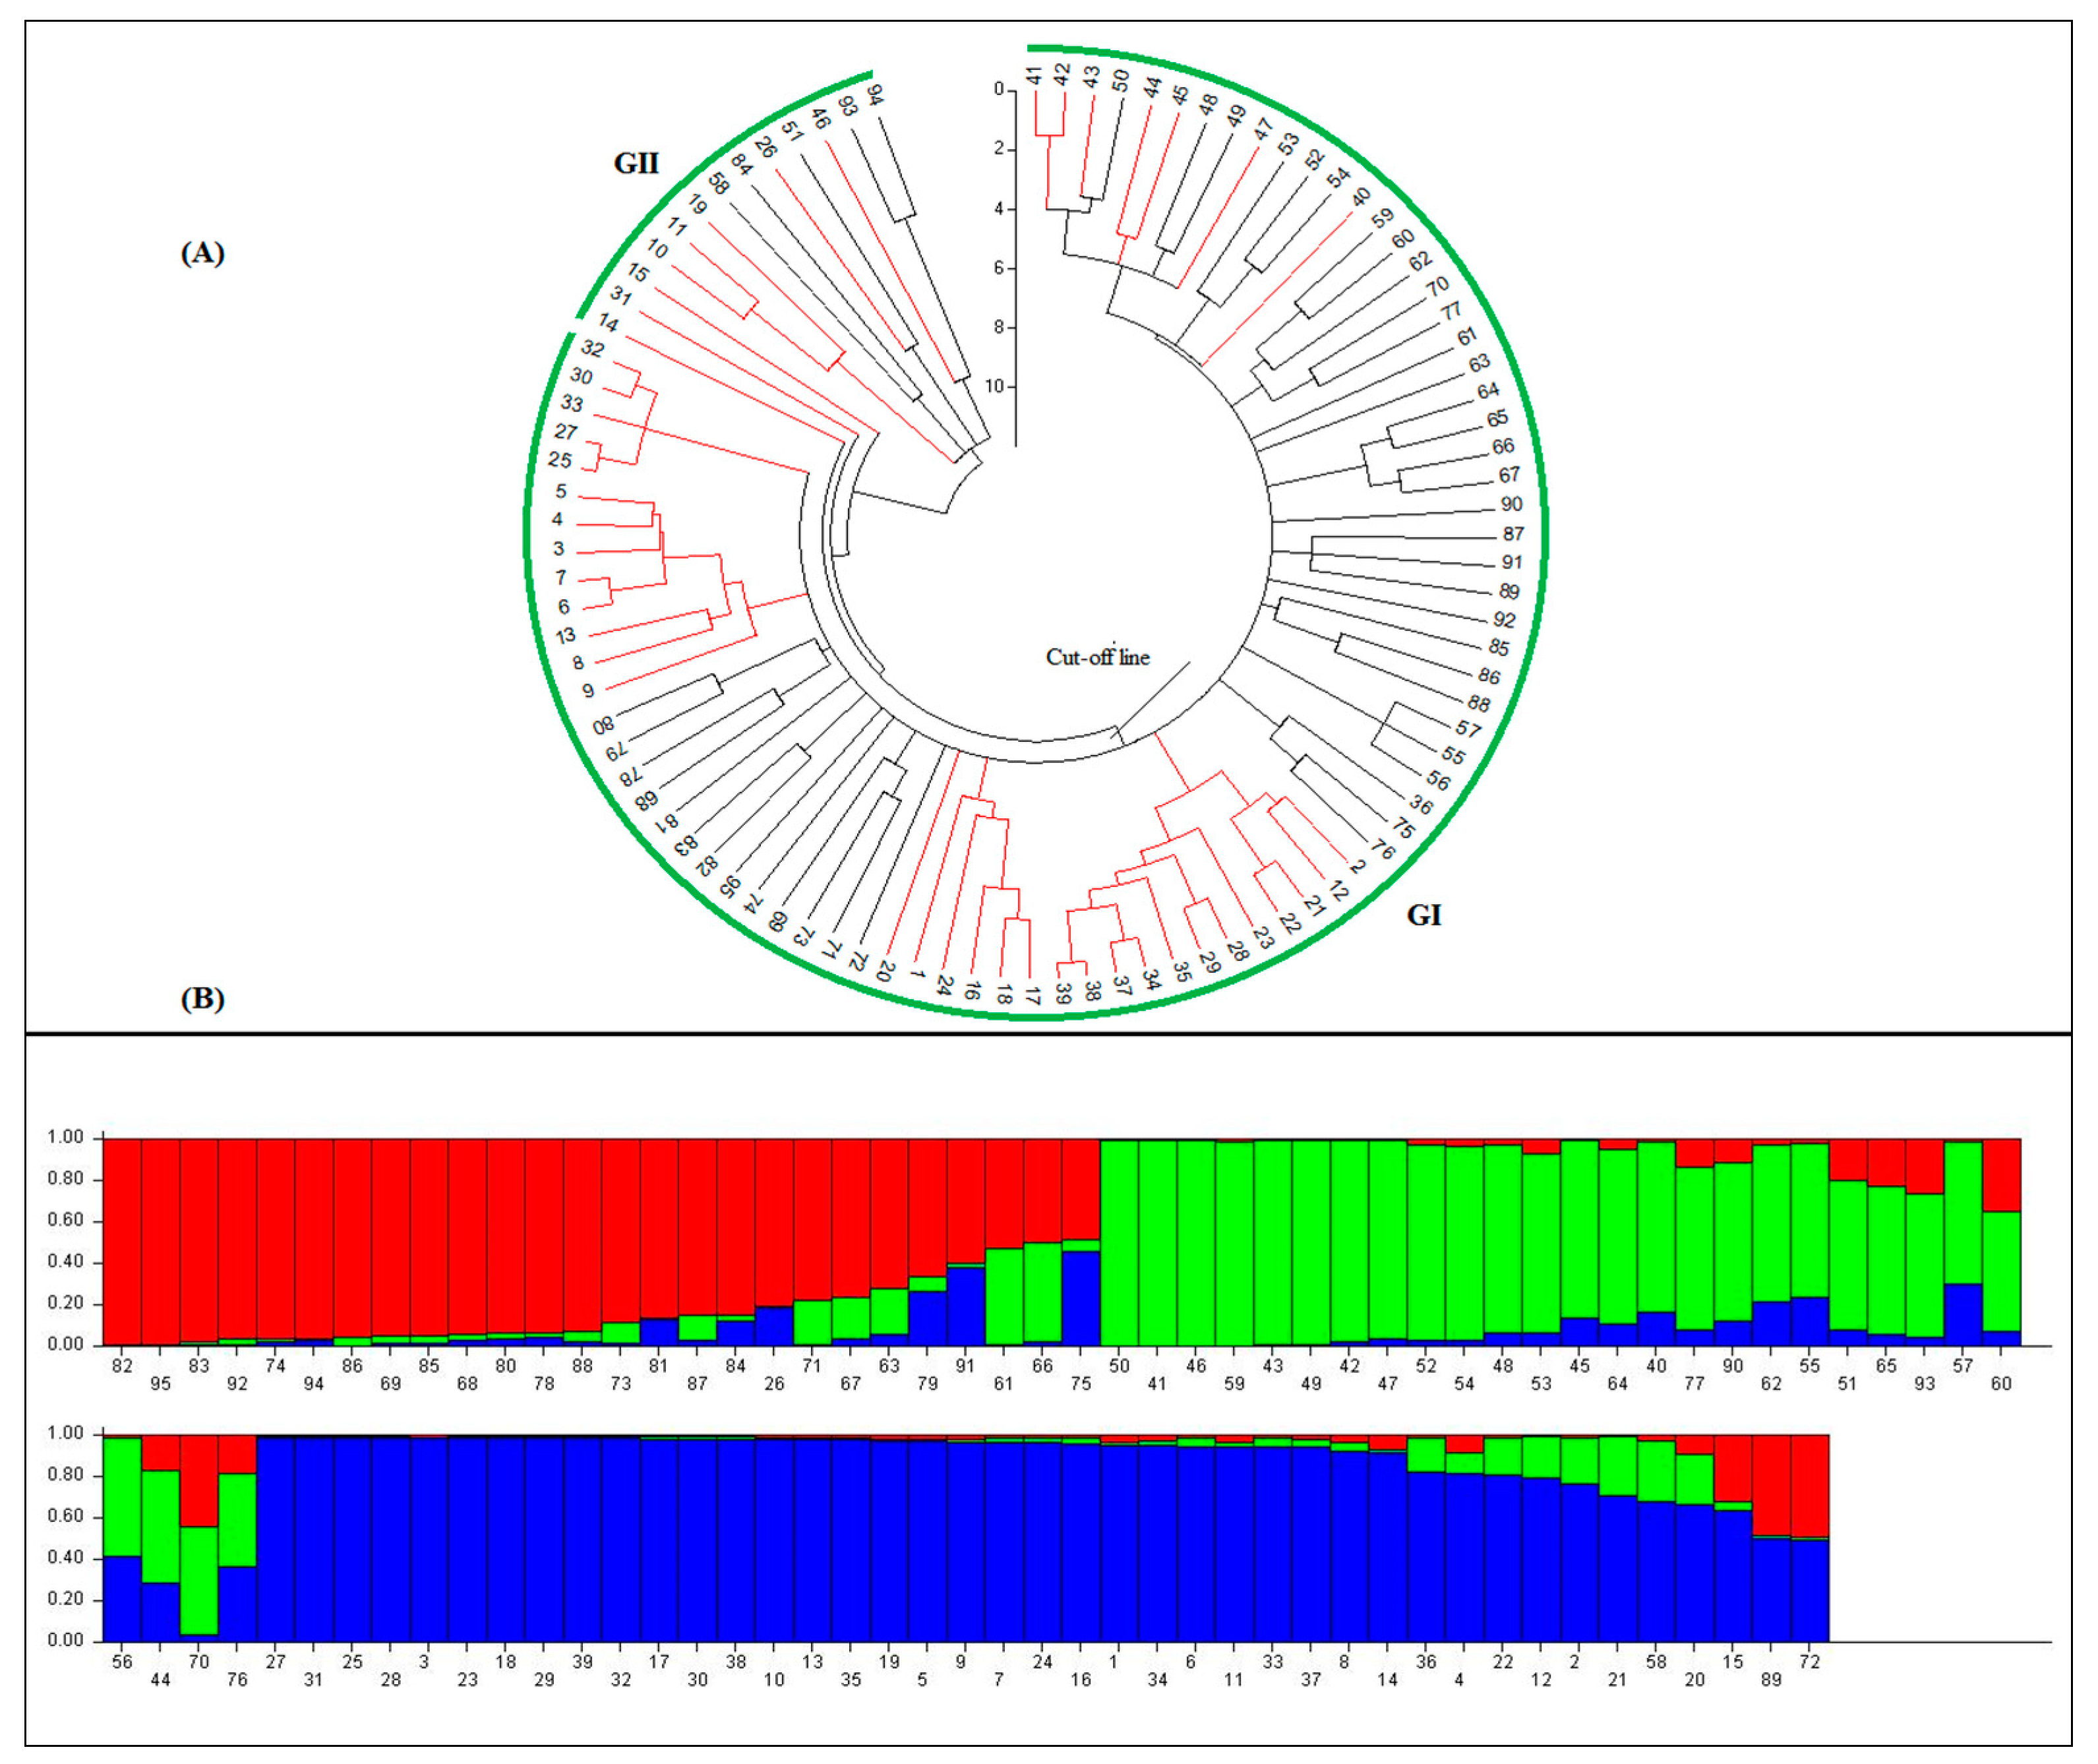Click leaf label 39 at dendrogram bottom

tap(1063, 993)
